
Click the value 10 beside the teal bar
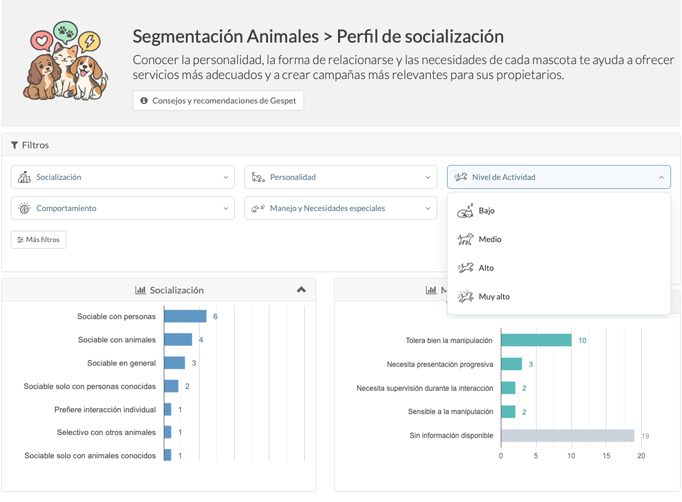point(582,341)
